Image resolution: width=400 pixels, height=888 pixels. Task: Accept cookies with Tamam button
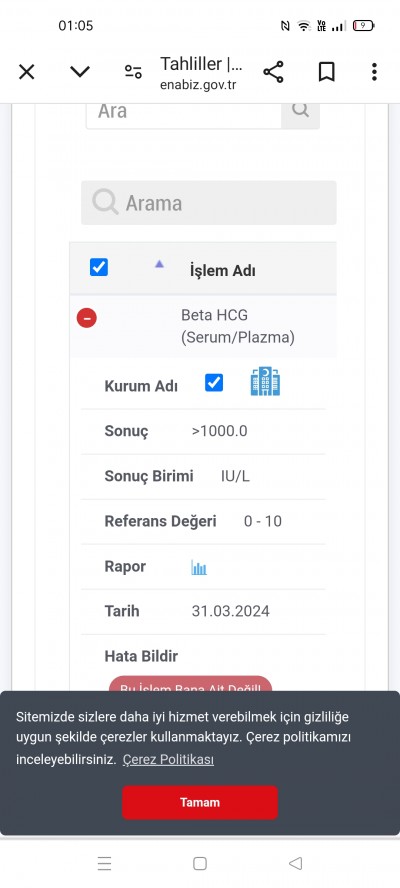pos(200,802)
